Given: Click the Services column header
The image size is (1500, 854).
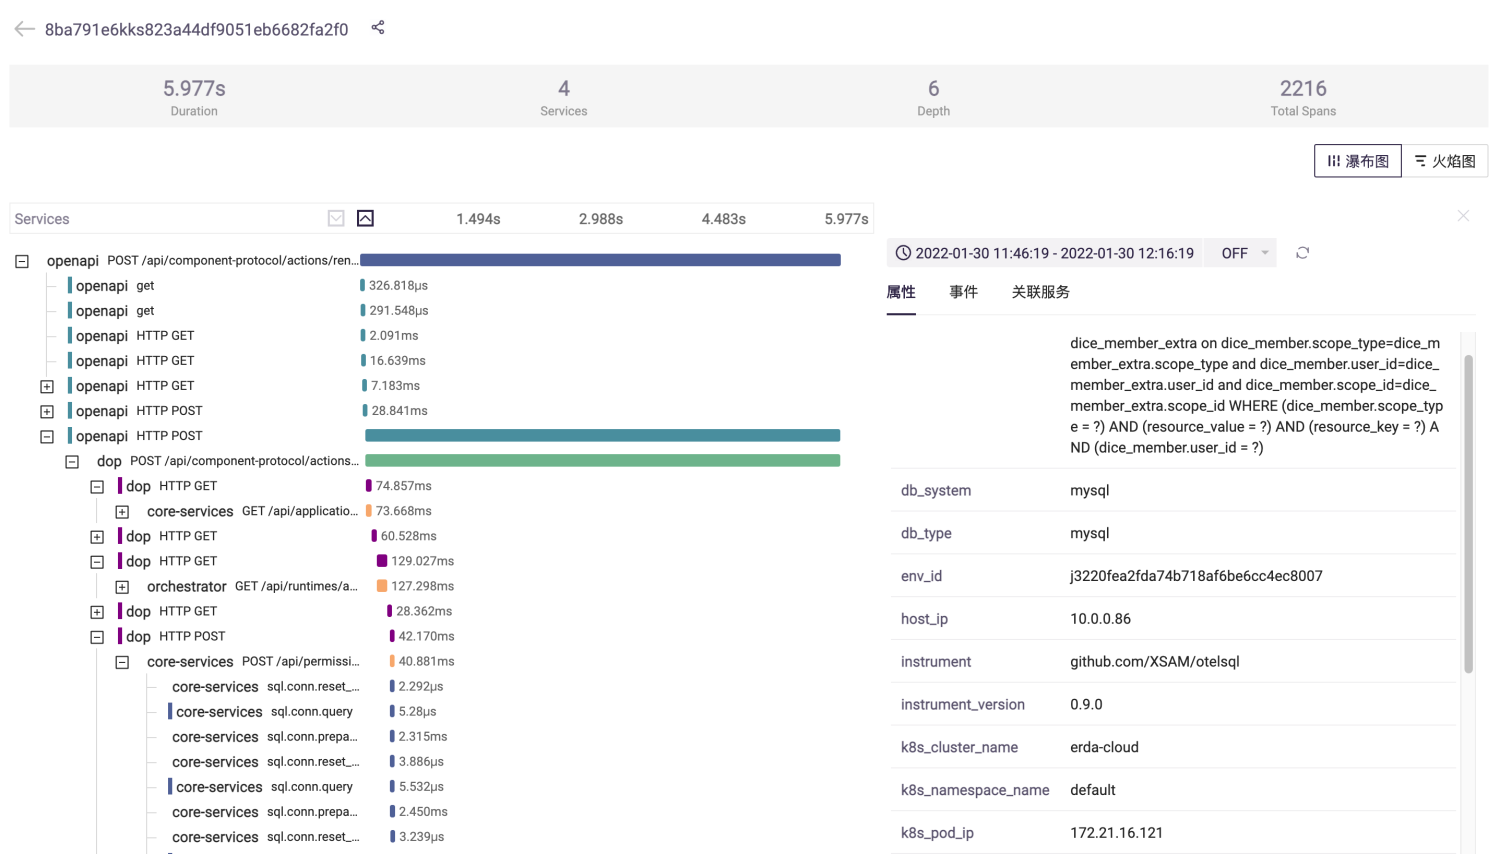Looking at the screenshot, I should pos(42,219).
